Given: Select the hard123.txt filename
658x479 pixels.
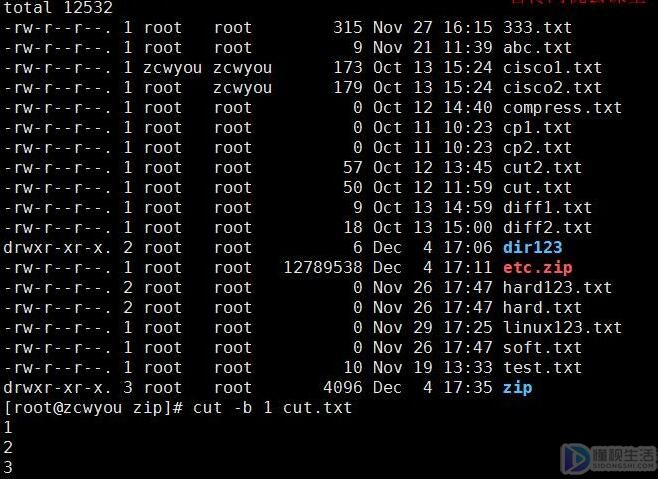Looking at the screenshot, I should (557, 288).
